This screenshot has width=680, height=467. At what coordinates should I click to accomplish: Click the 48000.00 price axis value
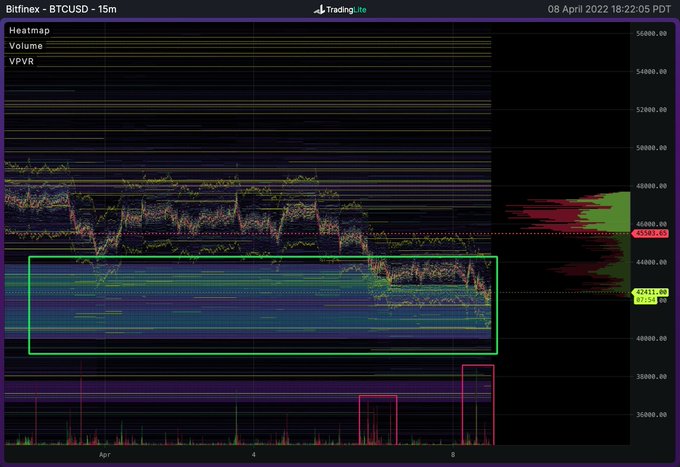pyautogui.click(x=651, y=186)
